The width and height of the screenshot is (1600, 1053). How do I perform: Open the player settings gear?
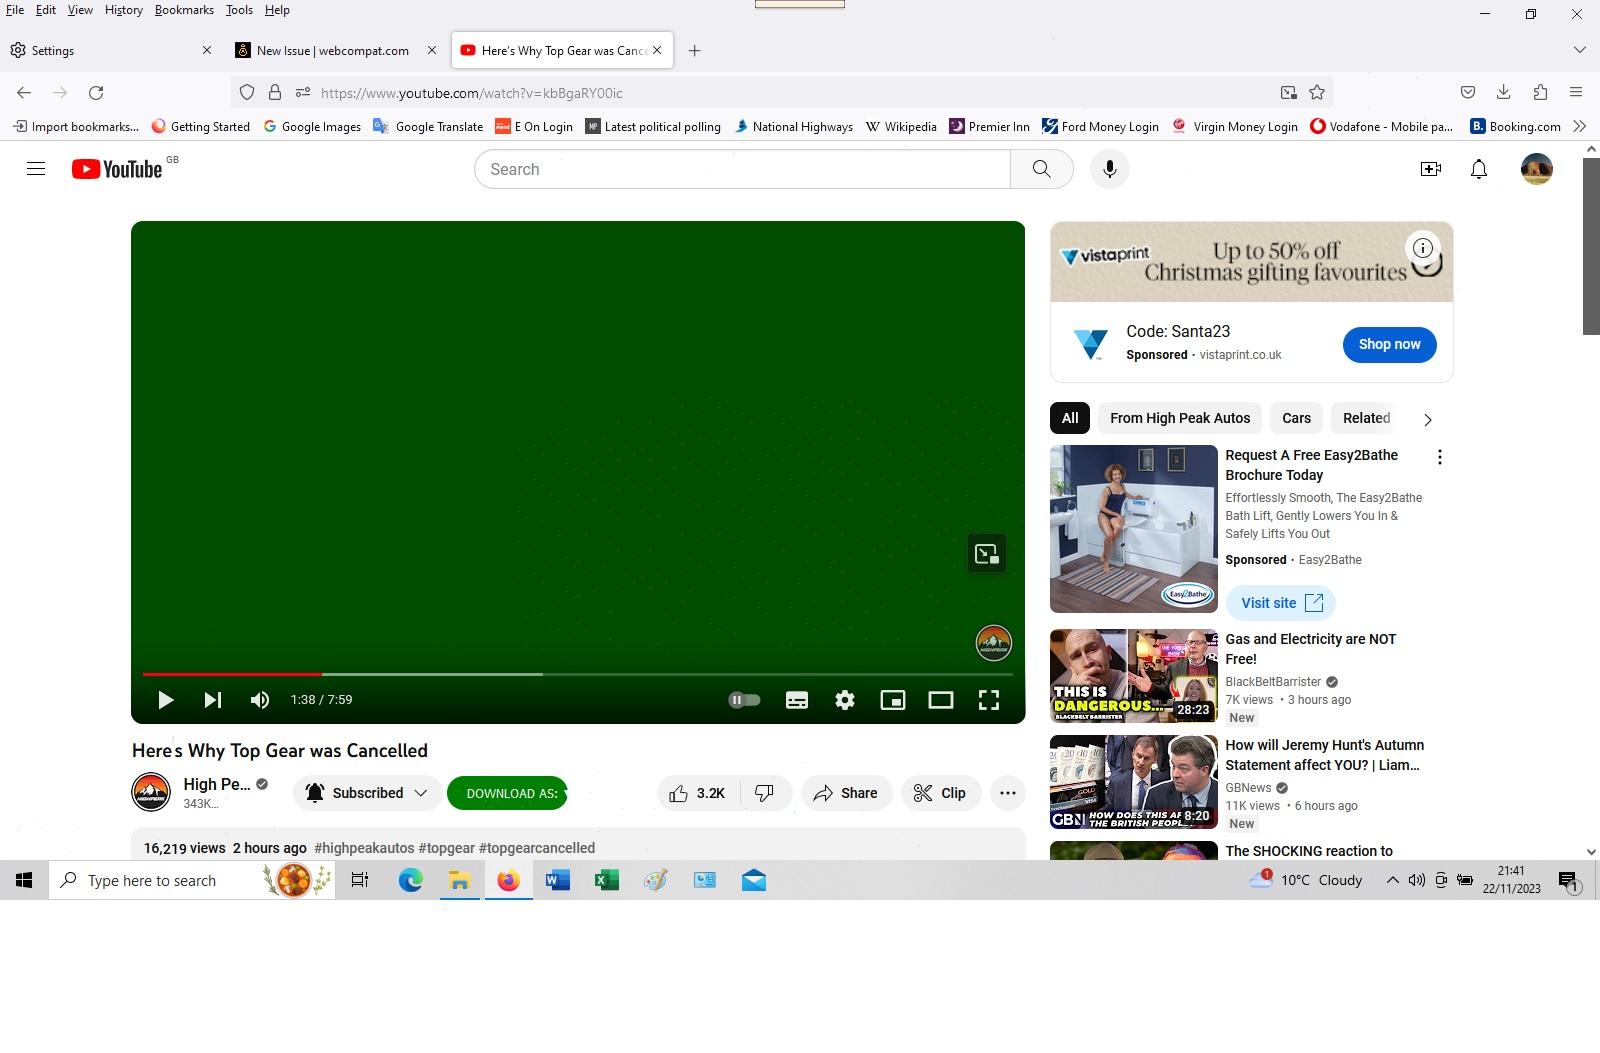[x=844, y=700]
